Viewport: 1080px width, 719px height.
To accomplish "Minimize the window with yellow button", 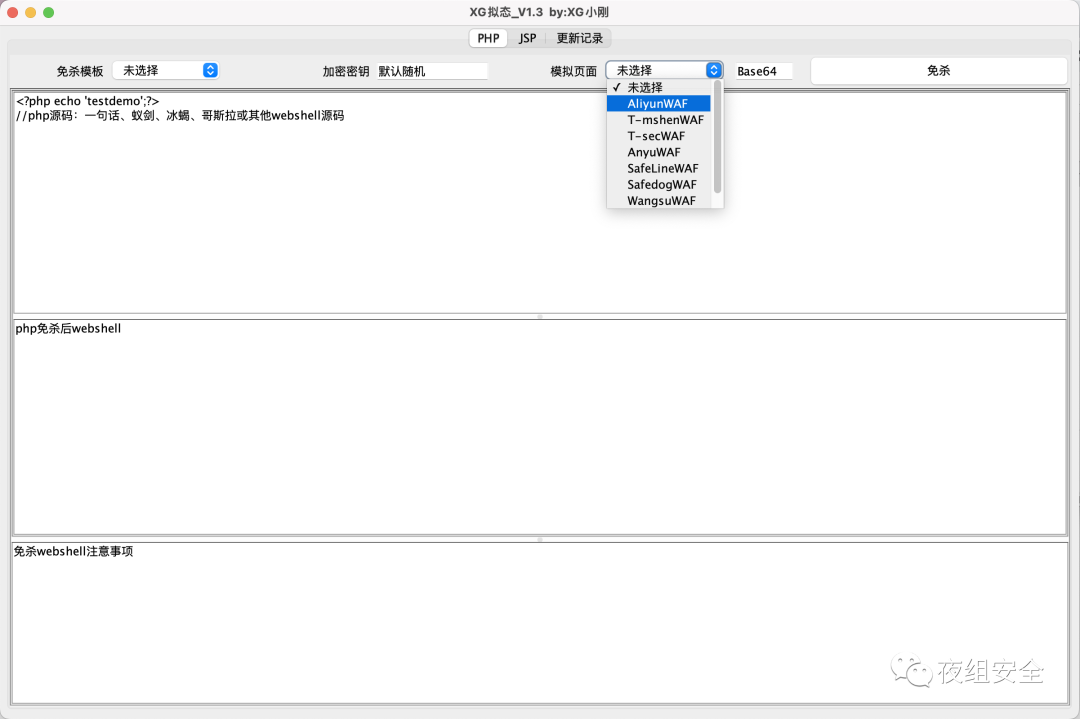I will [30, 12].
